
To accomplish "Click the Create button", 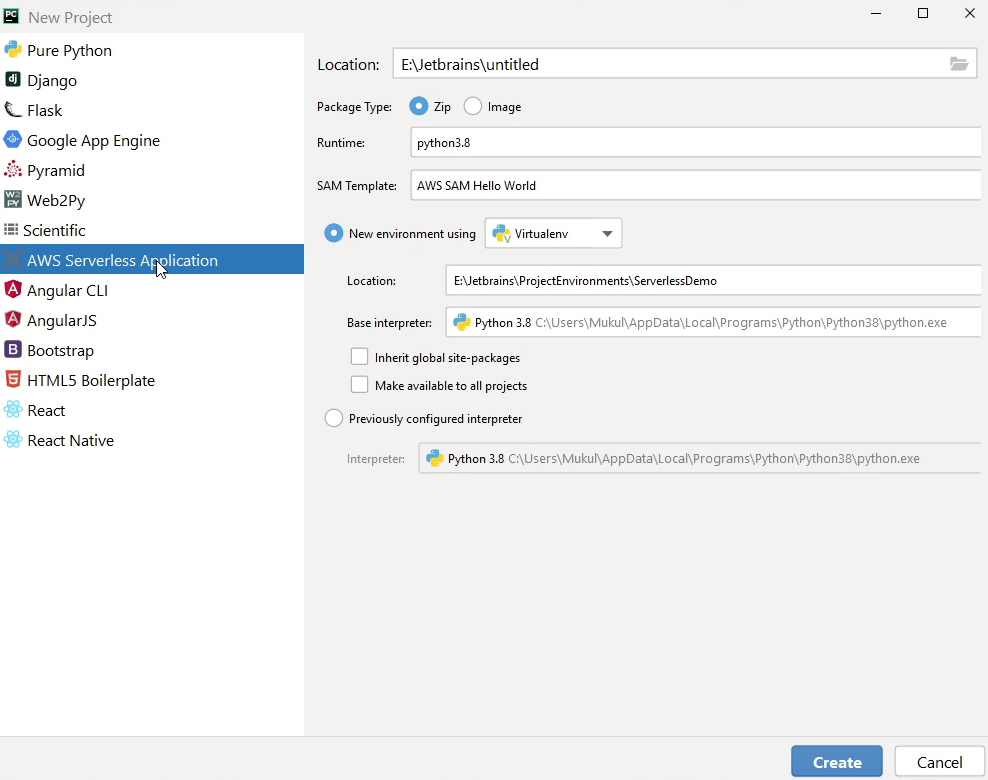I will click(x=836, y=762).
